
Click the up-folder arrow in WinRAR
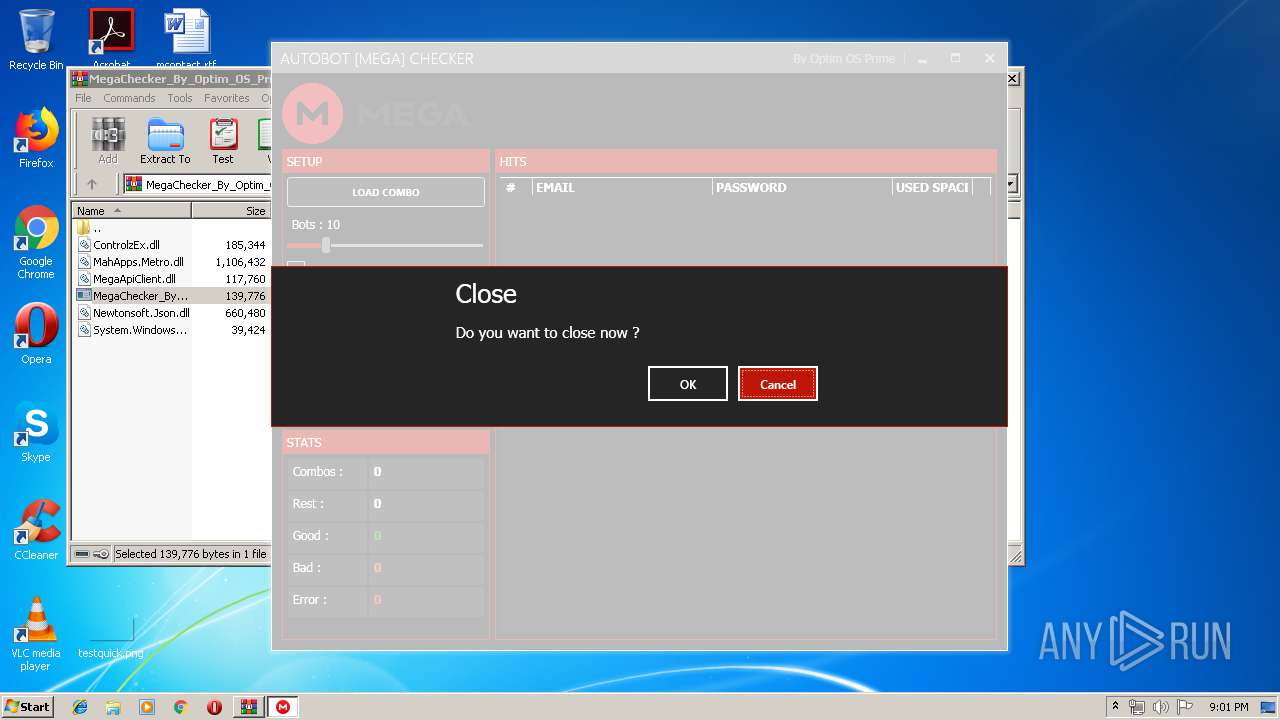tap(92, 184)
